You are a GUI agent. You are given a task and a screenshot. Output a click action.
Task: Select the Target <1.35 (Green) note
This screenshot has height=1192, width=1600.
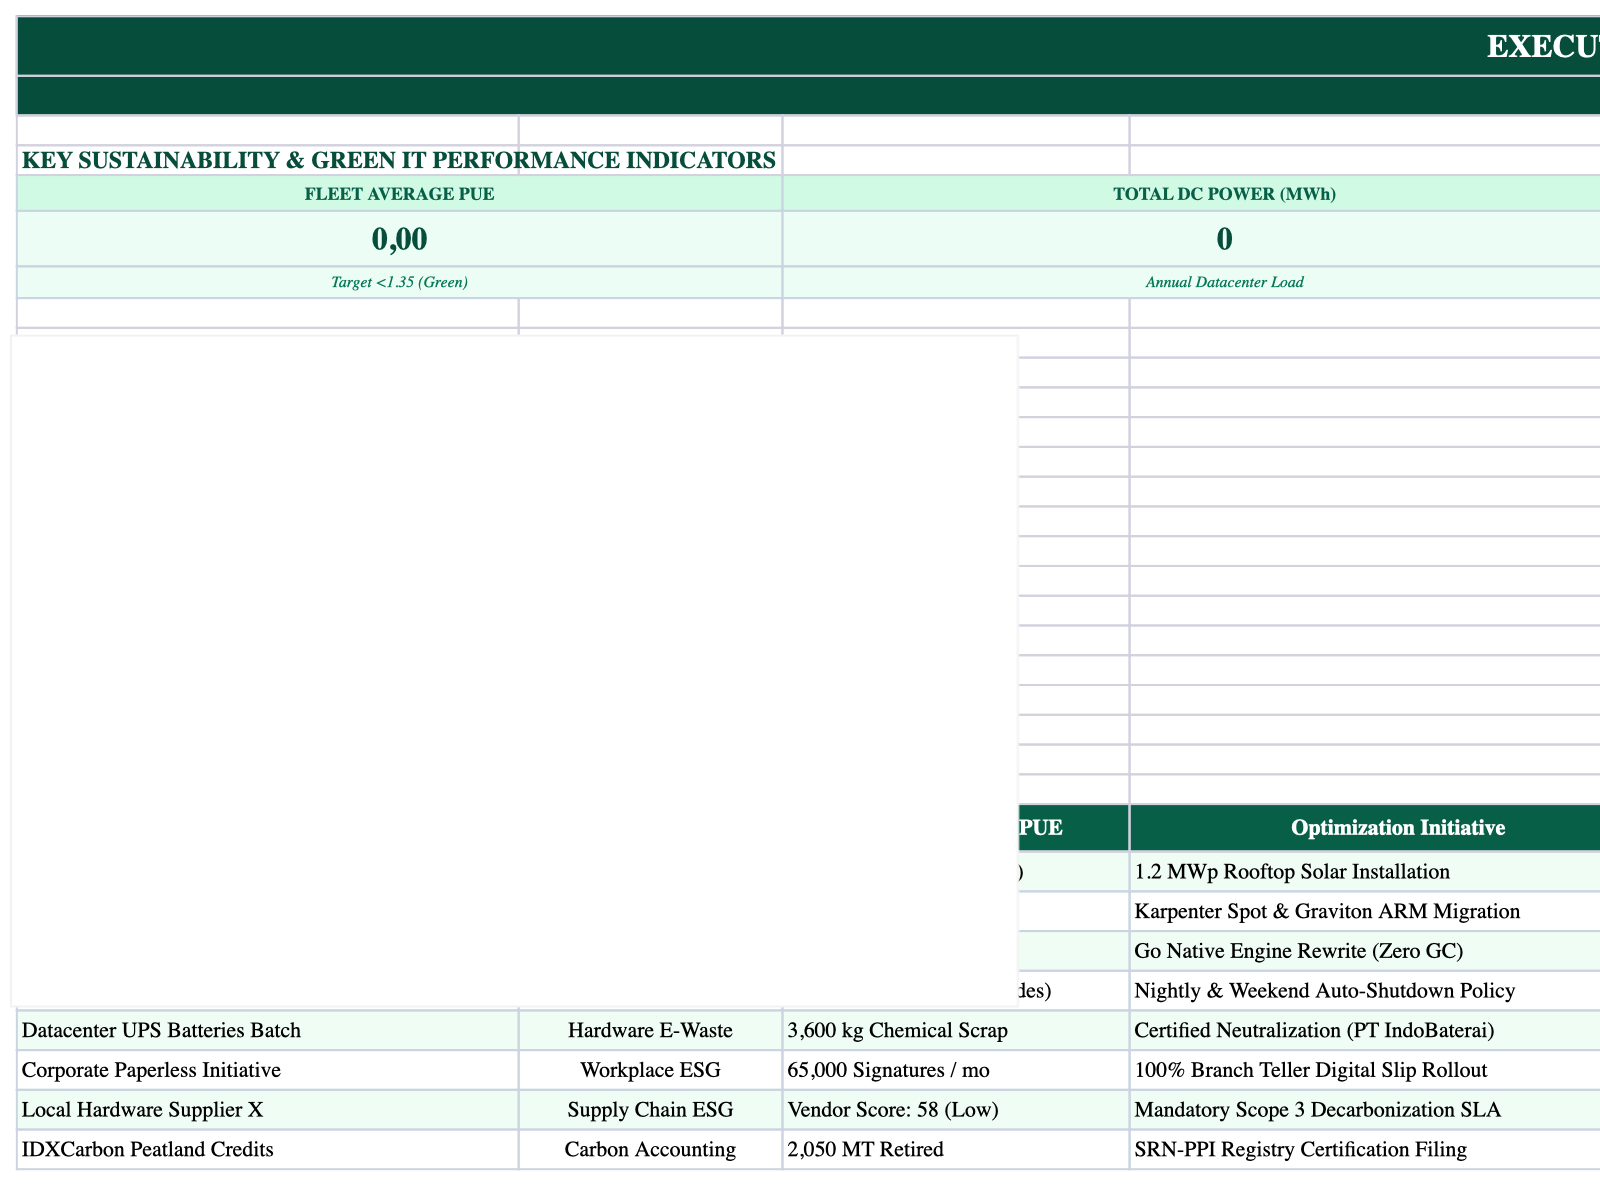point(400,282)
